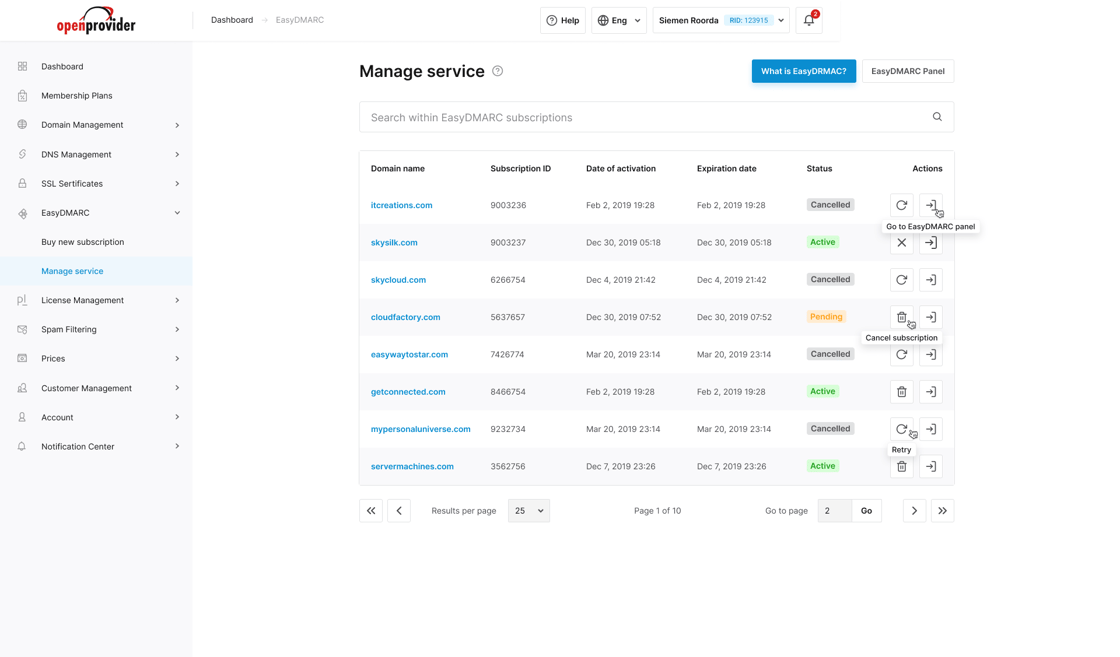Click help icon next to Manage service
This screenshot has height=657, width=1120.
tap(498, 71)
